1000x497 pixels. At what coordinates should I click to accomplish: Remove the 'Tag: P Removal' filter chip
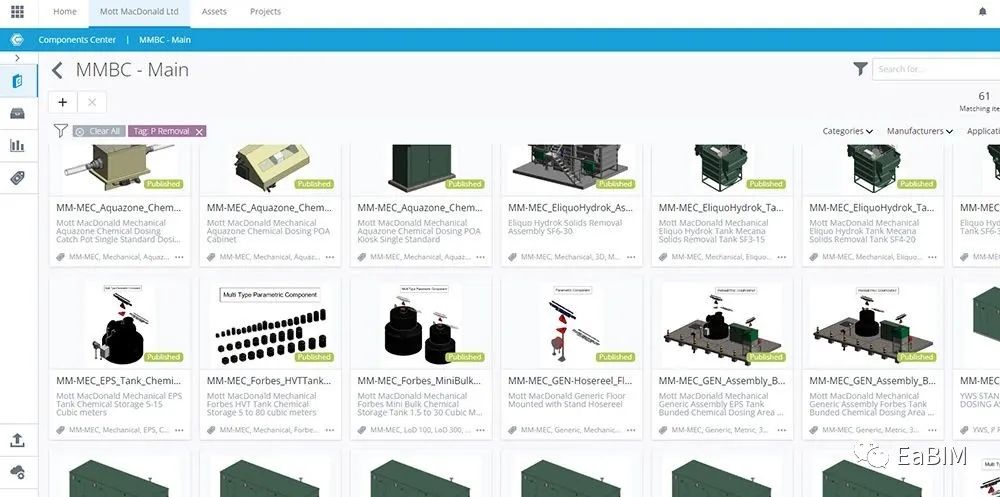[x=200, y=131]
